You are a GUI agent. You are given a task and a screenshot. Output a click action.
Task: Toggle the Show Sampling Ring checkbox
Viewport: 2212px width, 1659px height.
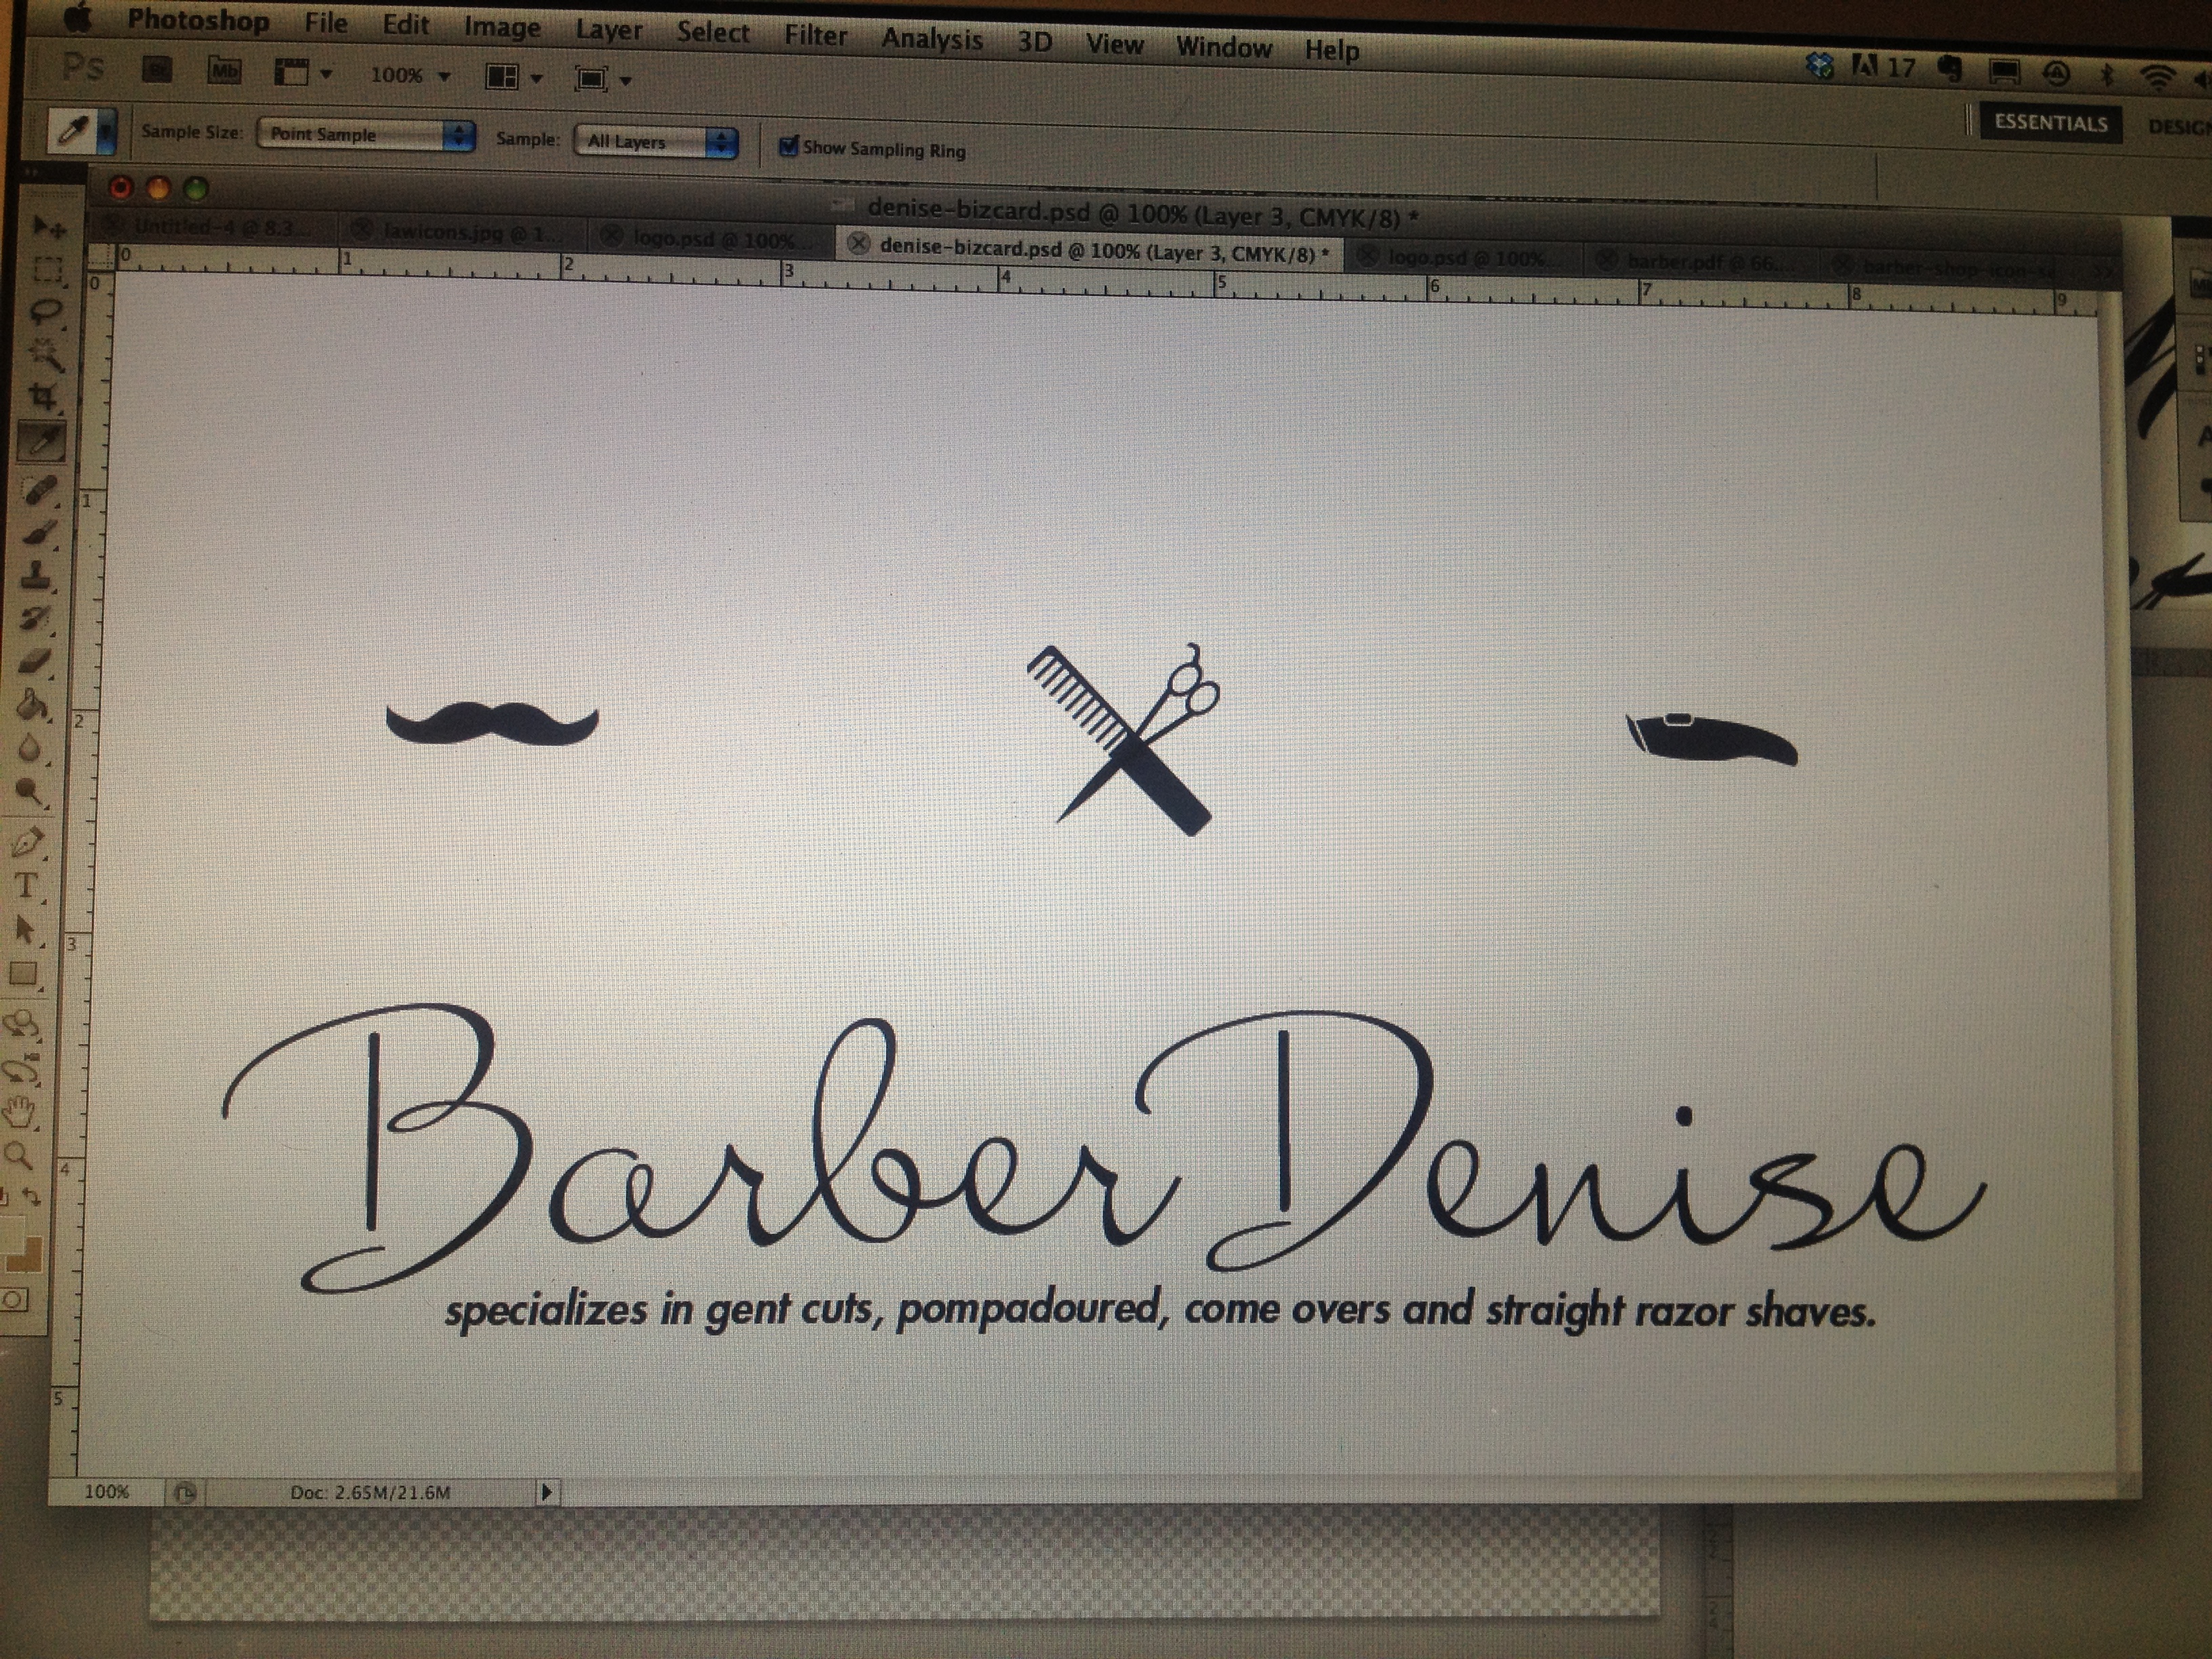coord(788,147)
